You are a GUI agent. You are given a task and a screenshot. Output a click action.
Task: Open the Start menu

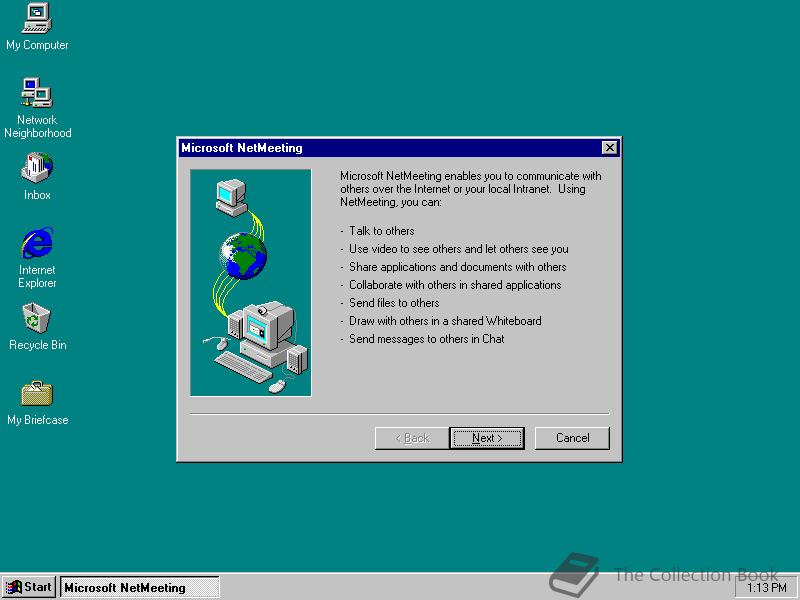point(29,587)
